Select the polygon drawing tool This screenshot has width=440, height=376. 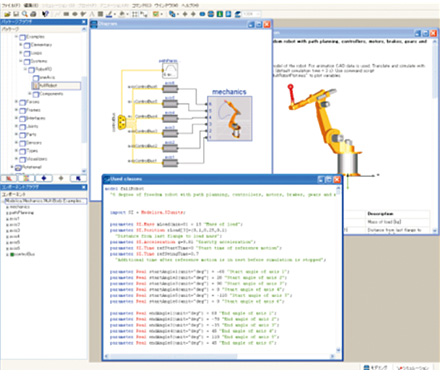pyautogui.click(x=83, y=14)
